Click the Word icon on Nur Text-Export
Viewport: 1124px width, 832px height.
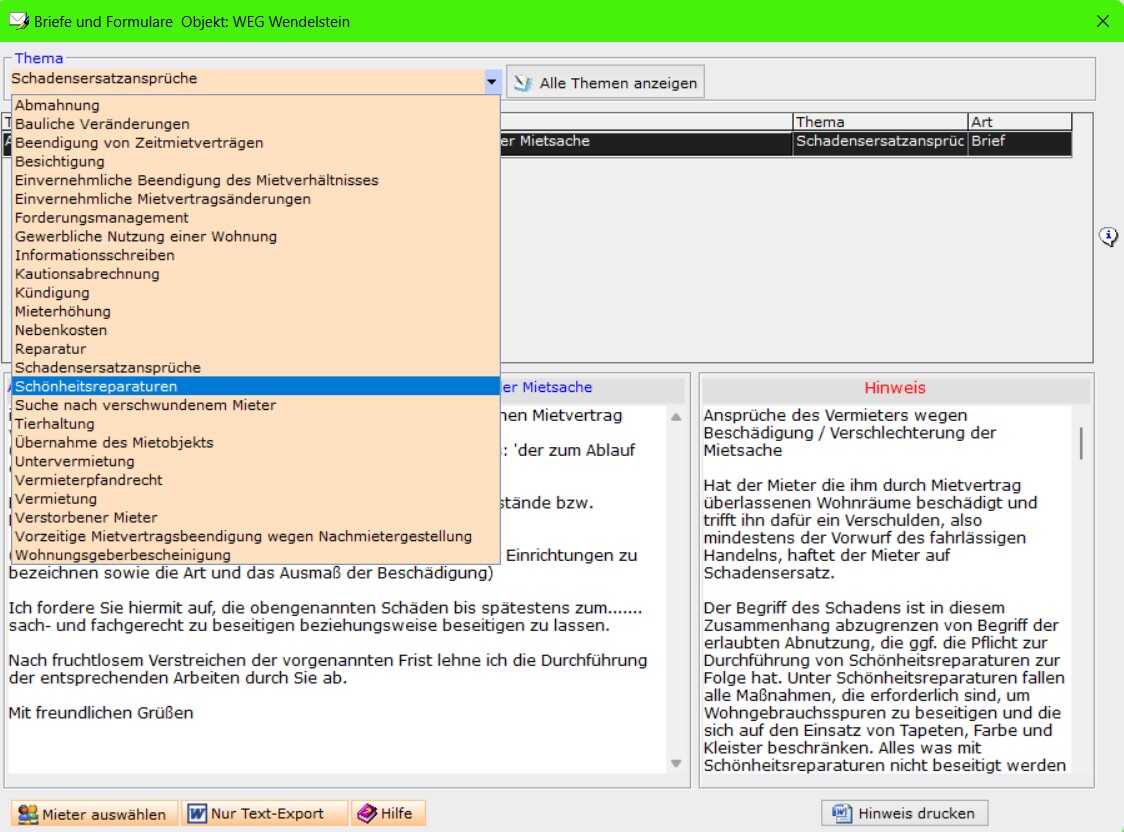click(197, 813)
